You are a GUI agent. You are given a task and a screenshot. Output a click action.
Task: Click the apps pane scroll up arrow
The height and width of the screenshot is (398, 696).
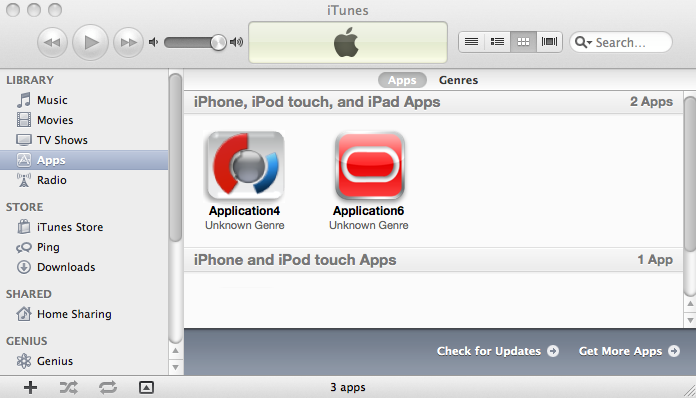(x=690, y=303)
